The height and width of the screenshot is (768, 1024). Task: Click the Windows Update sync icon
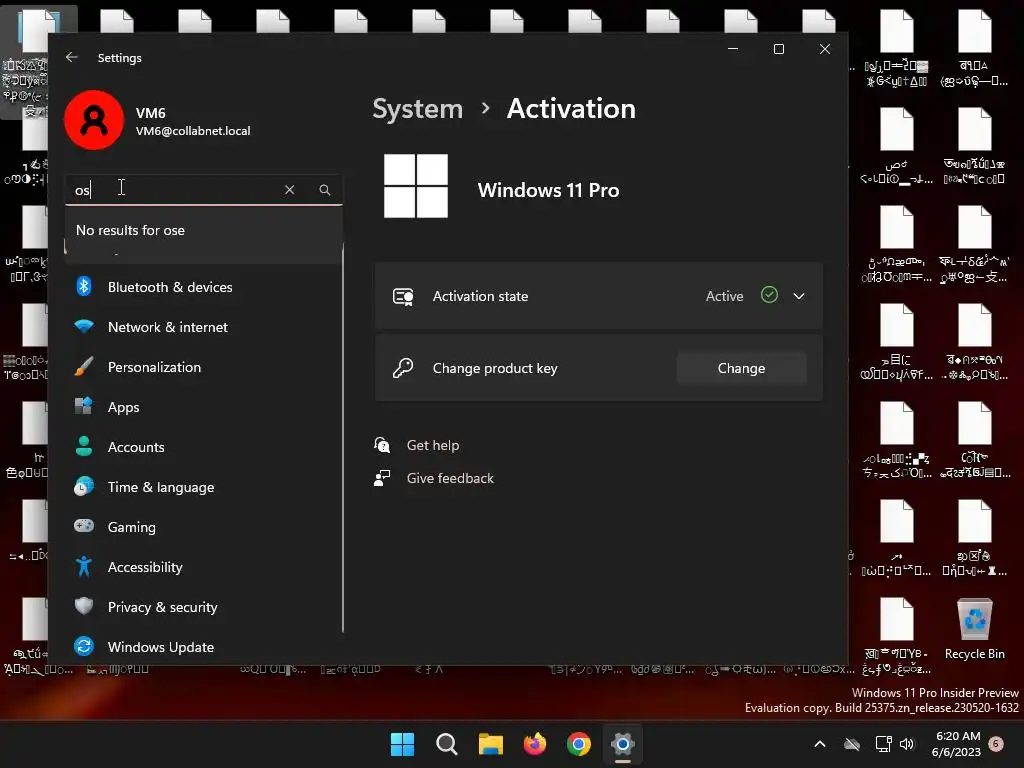coord(84,647)
